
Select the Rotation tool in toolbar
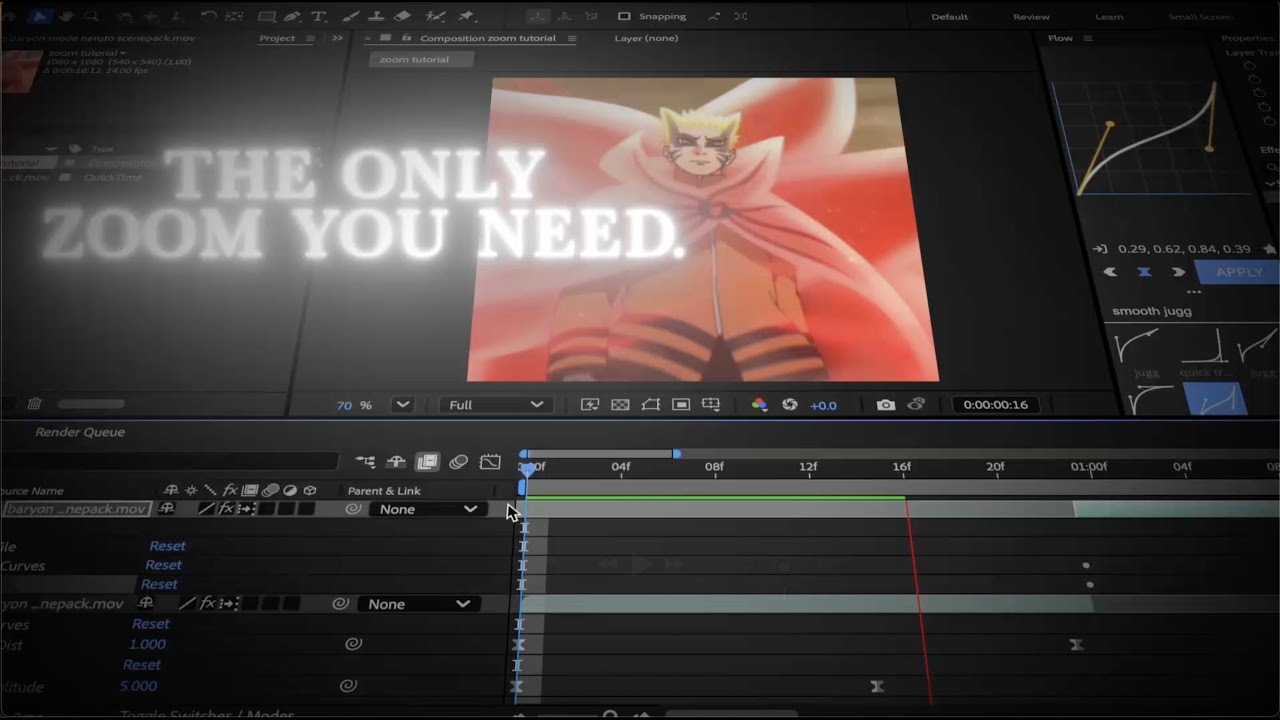(x=208, y=16)
